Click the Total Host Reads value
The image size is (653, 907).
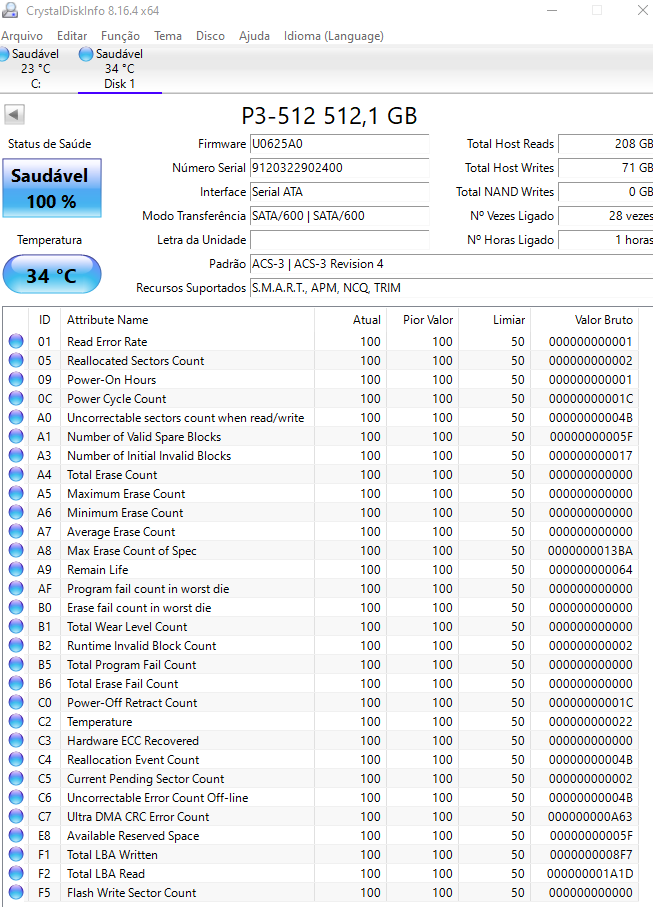click(x=606, y=144)
